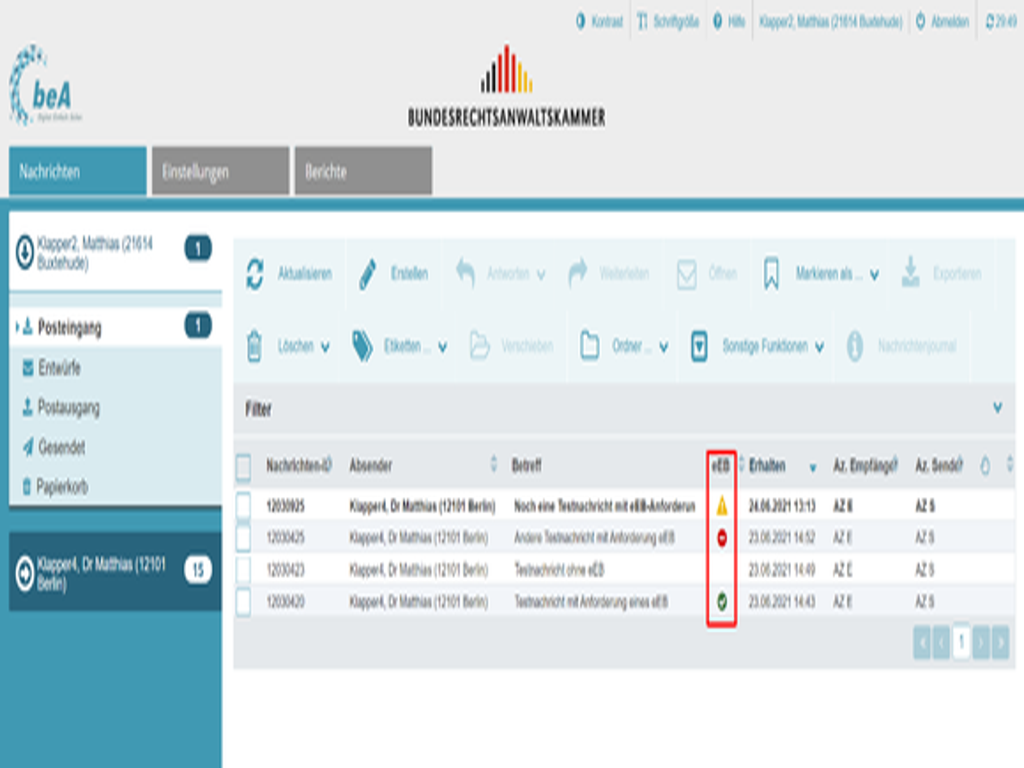The width and height of the screenshot is (1024, 768).
Task: Click the Aktualisieren refresh icon
Action: (255, 274)
